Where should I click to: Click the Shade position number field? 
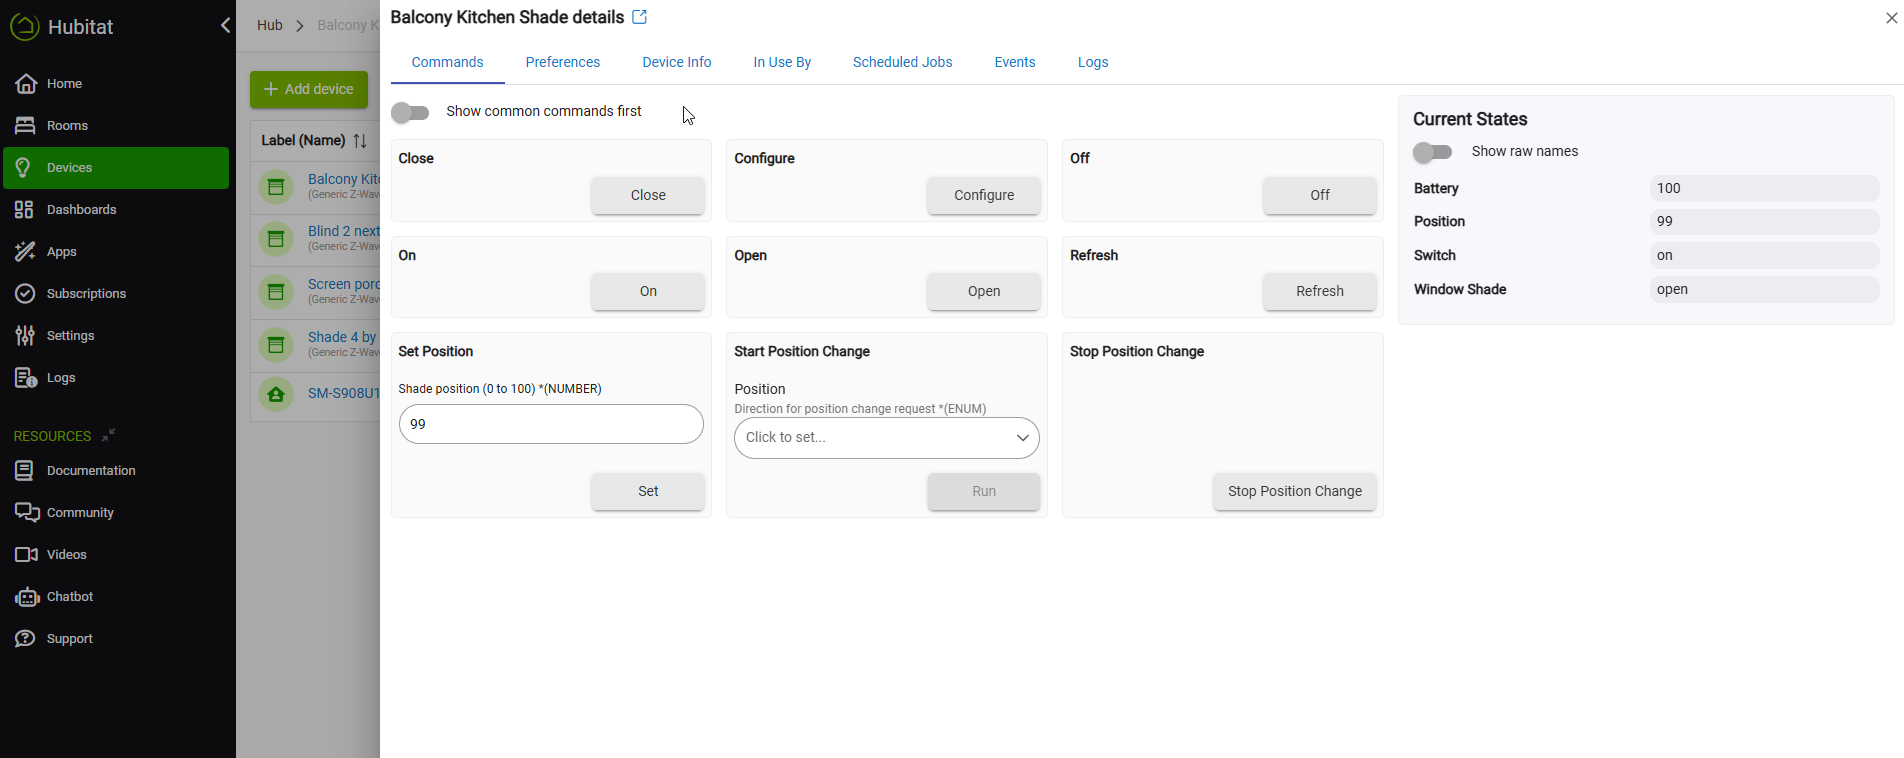pos(551,424)
